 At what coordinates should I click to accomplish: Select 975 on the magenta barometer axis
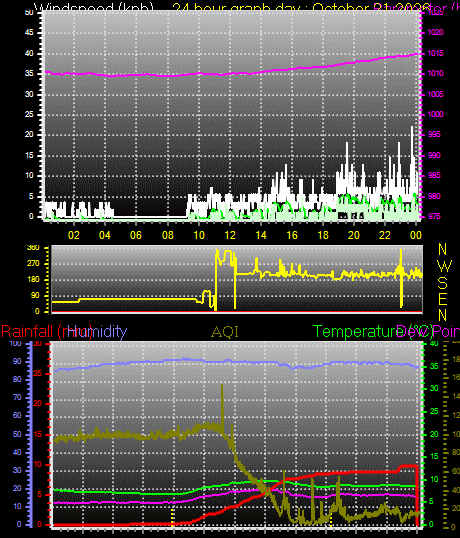click(434, 217)
